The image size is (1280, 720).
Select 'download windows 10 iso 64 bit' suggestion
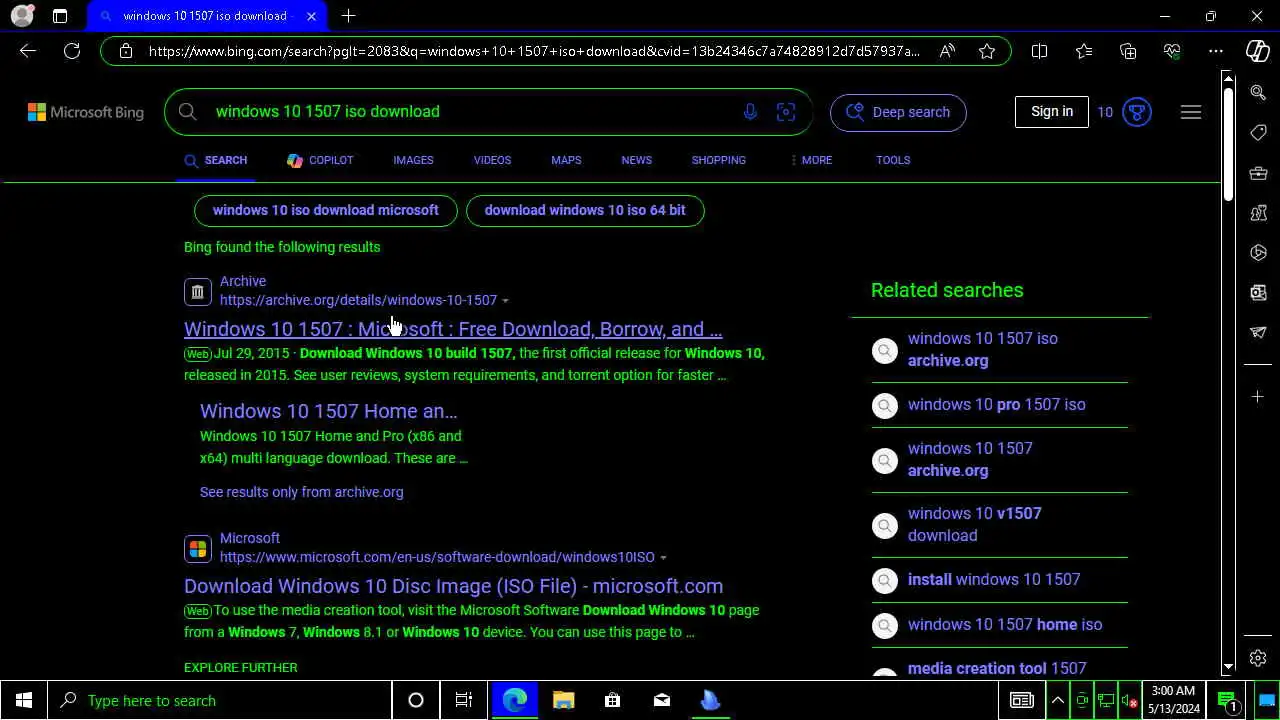click(x=585, y=211)
